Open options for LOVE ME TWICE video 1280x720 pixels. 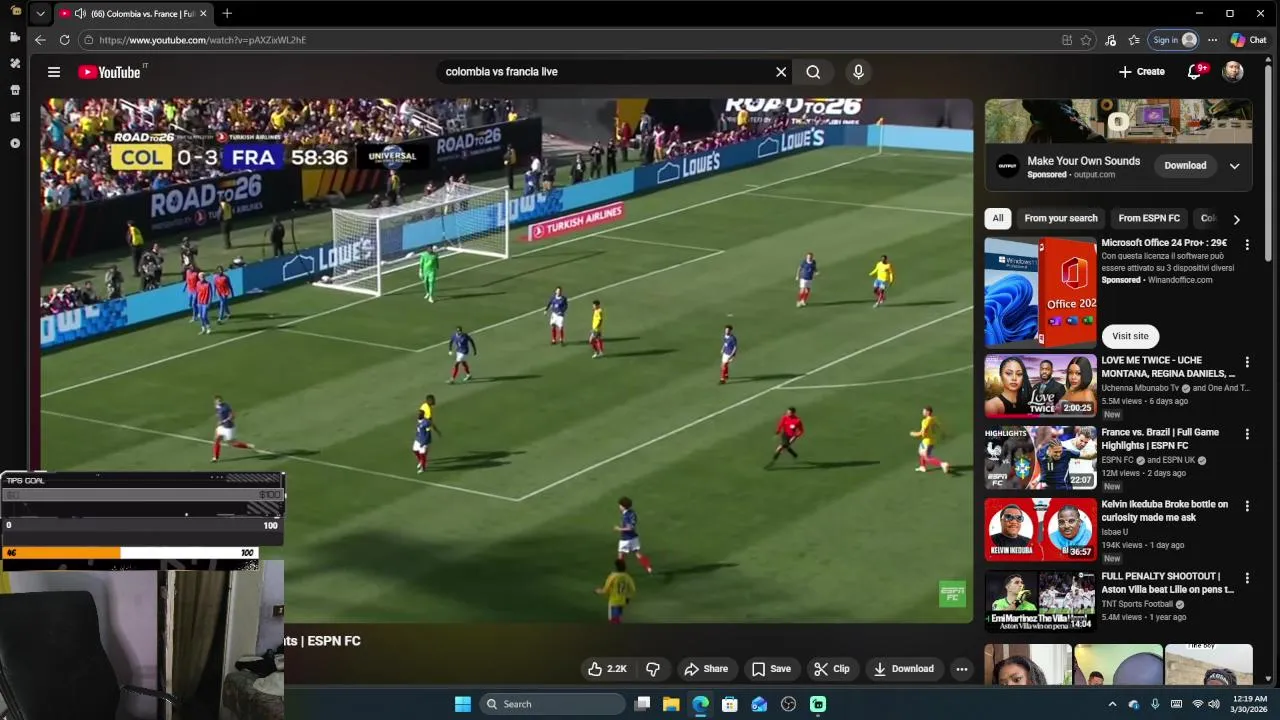pos(1246,362)
